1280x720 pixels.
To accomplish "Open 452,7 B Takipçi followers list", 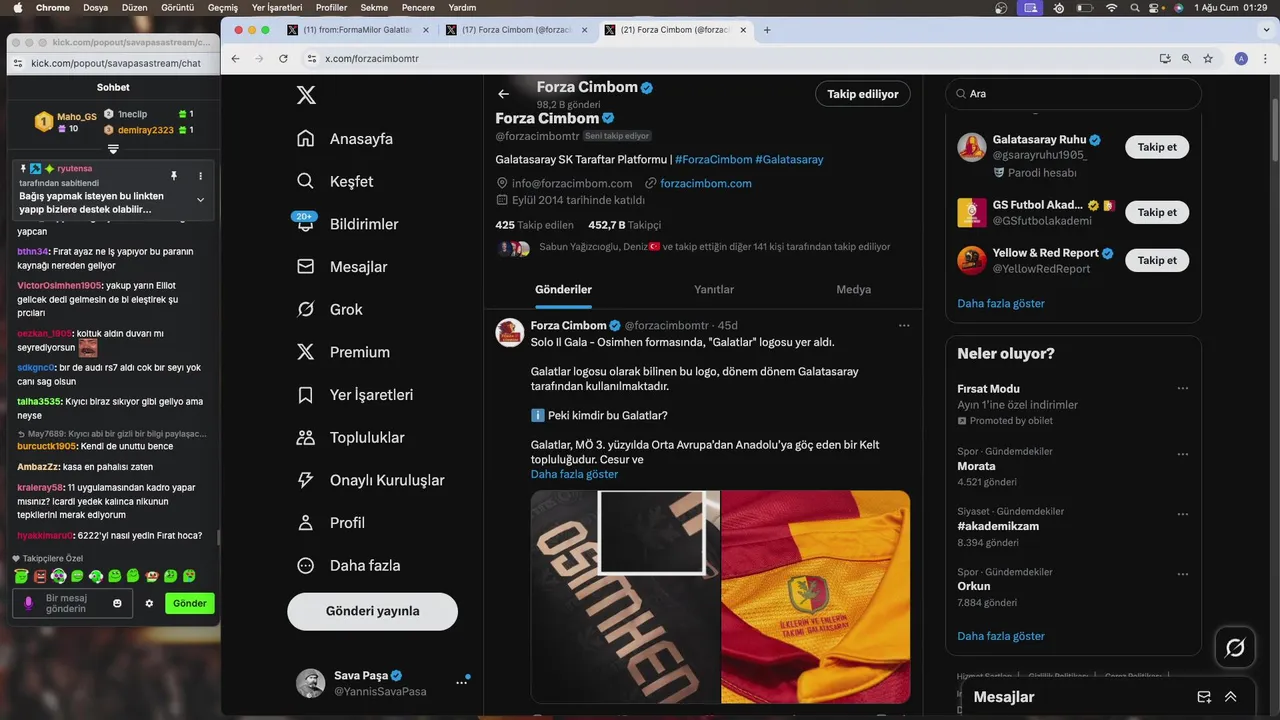I will (624, 225).
